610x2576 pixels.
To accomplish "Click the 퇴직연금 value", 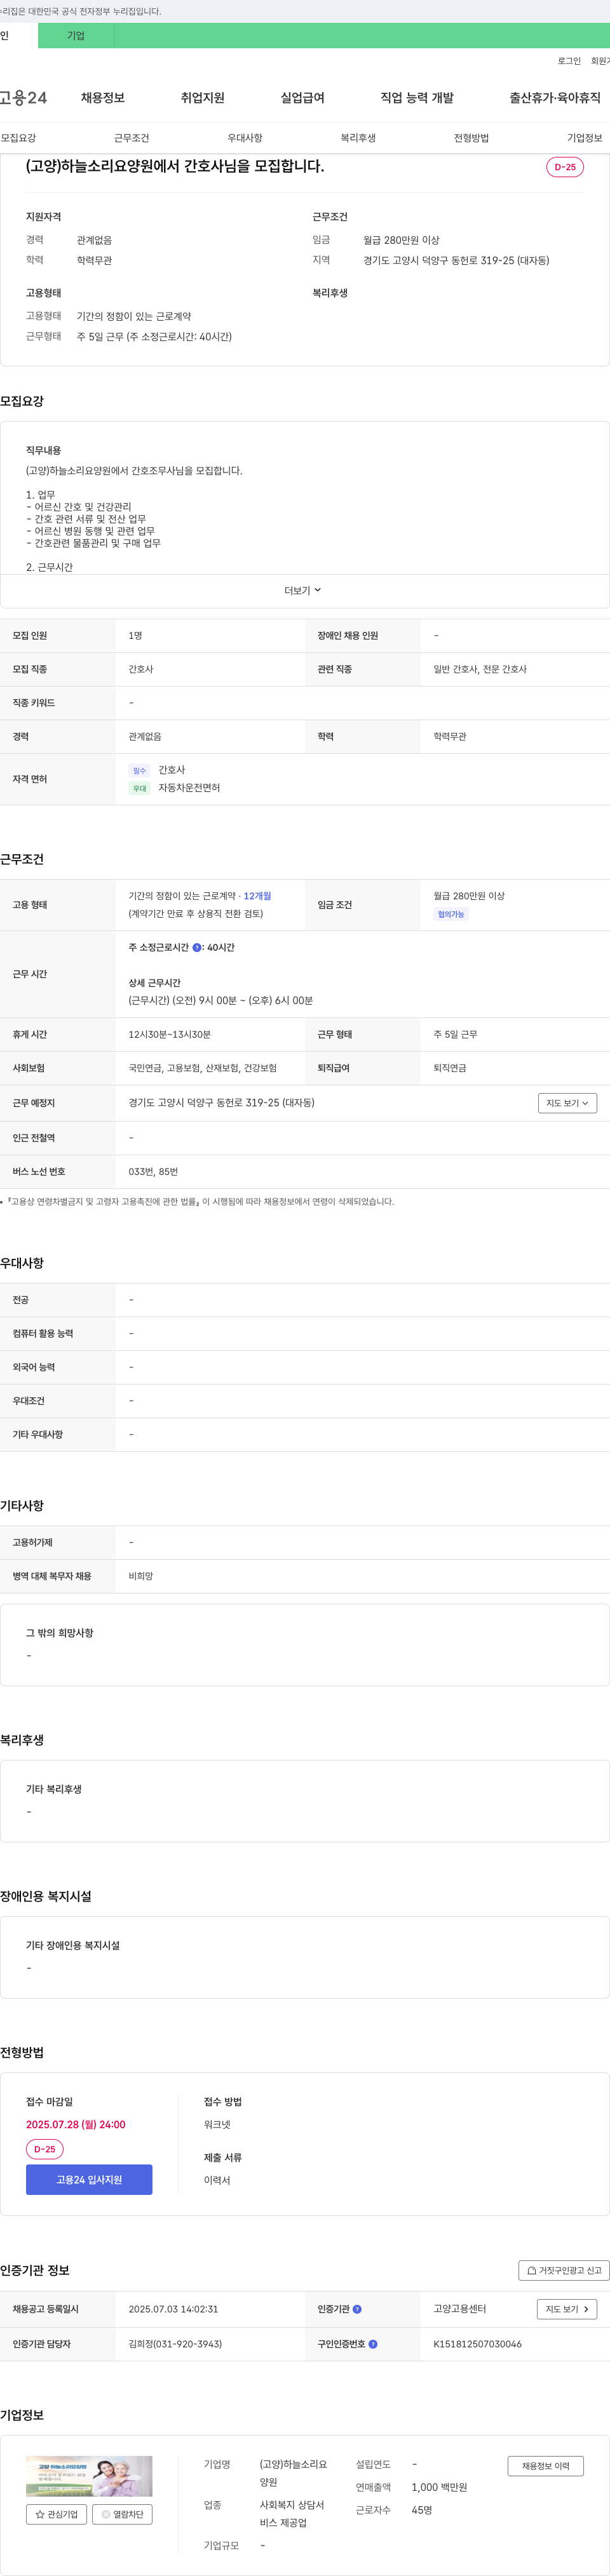I will tap(450, 1068).
